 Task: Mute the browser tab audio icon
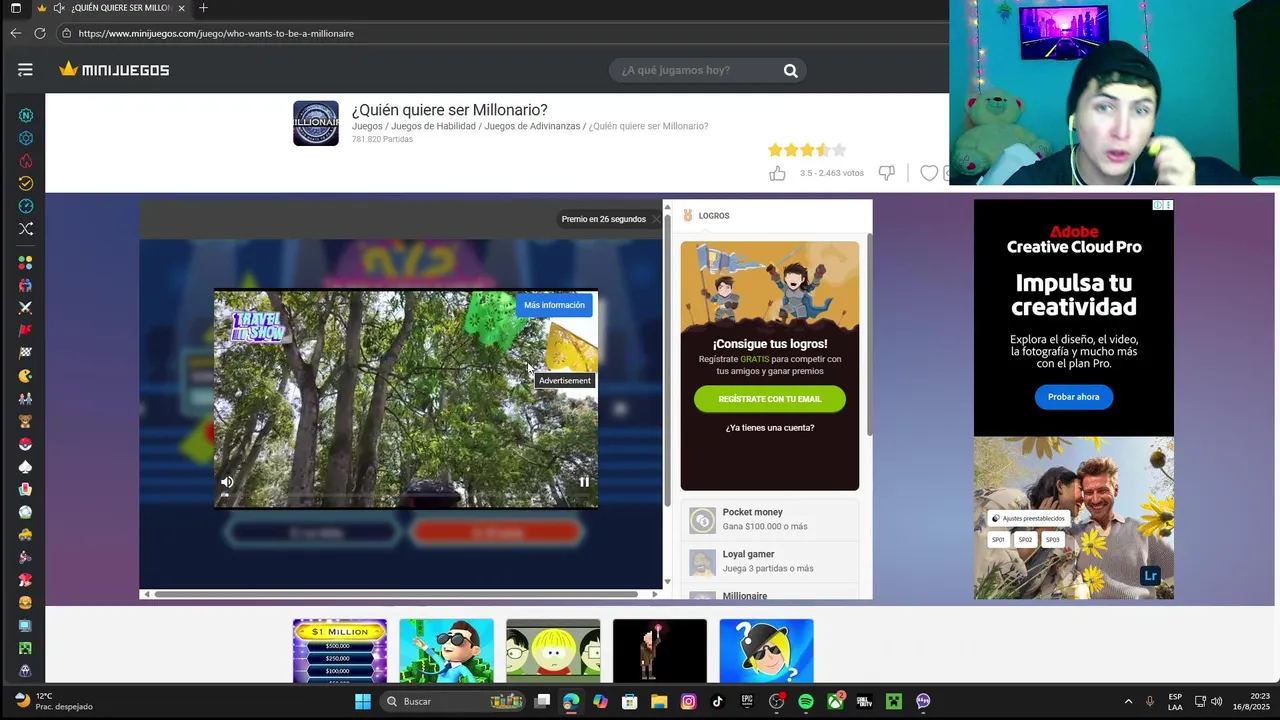pyautogui.click(x=59, y=8)
